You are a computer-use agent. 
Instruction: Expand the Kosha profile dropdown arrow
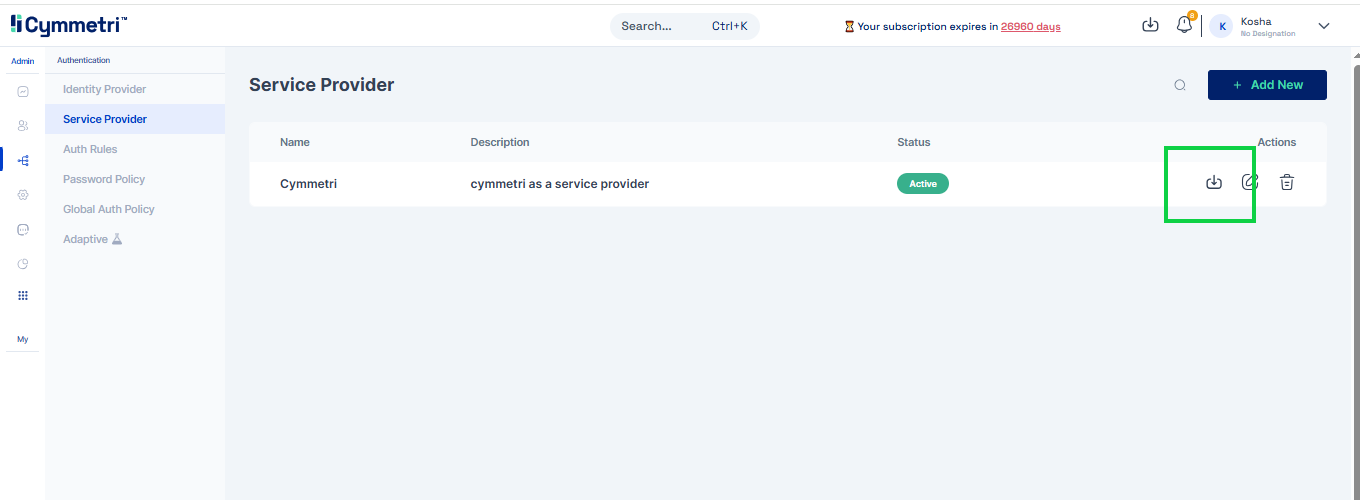coord(1324,26)
